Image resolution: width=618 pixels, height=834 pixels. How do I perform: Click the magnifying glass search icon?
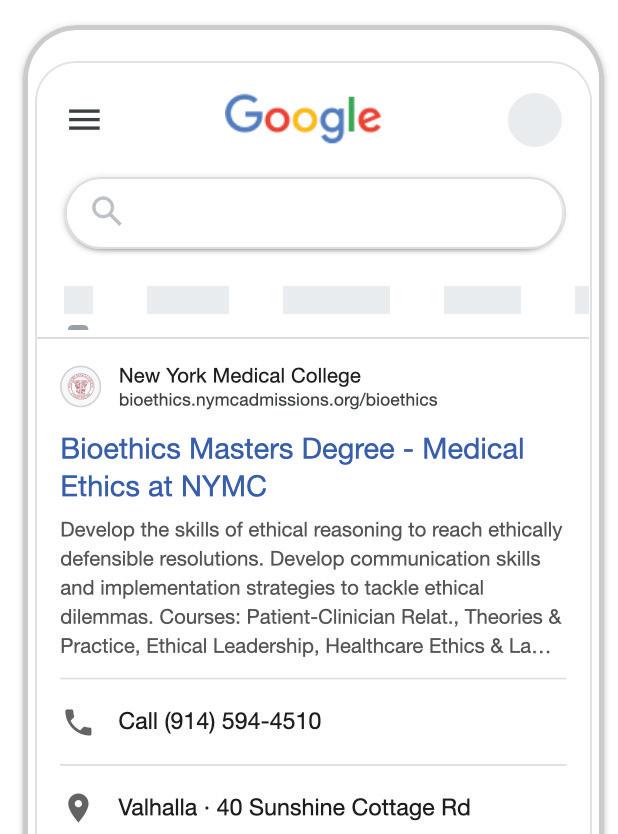(106, 211)
